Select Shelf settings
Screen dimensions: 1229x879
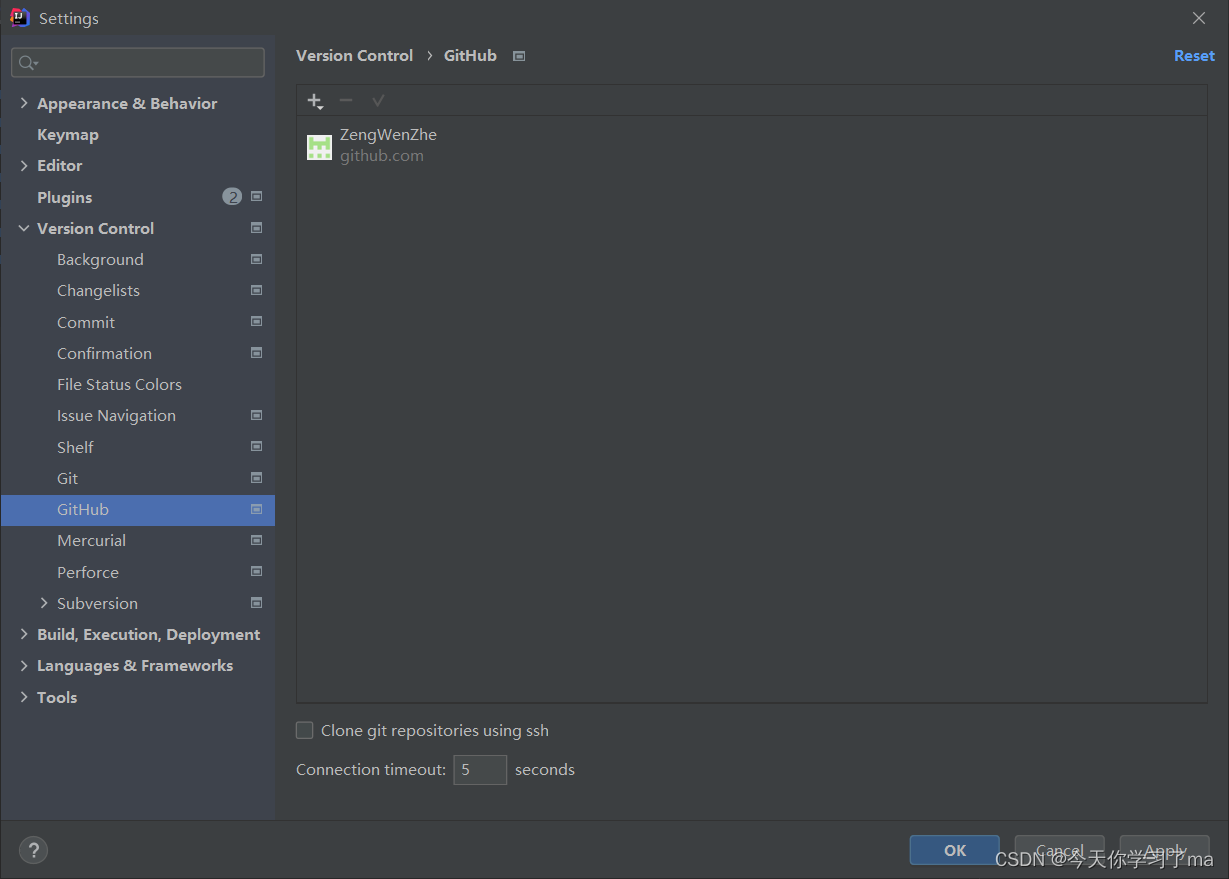75,447
